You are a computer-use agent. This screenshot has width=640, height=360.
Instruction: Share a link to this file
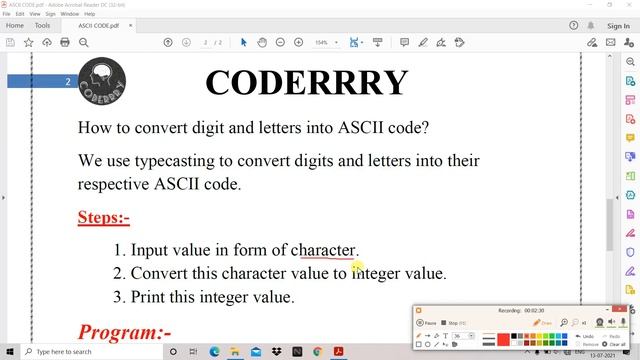tap(592, 42)
